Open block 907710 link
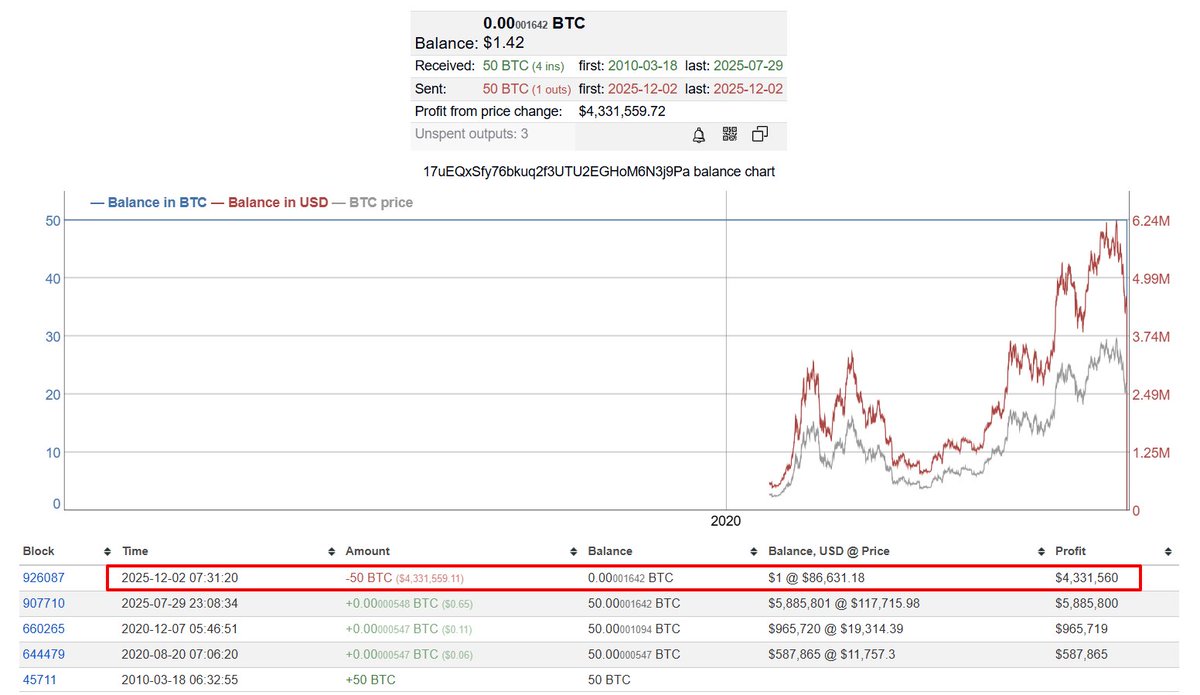 coord(41,604)
